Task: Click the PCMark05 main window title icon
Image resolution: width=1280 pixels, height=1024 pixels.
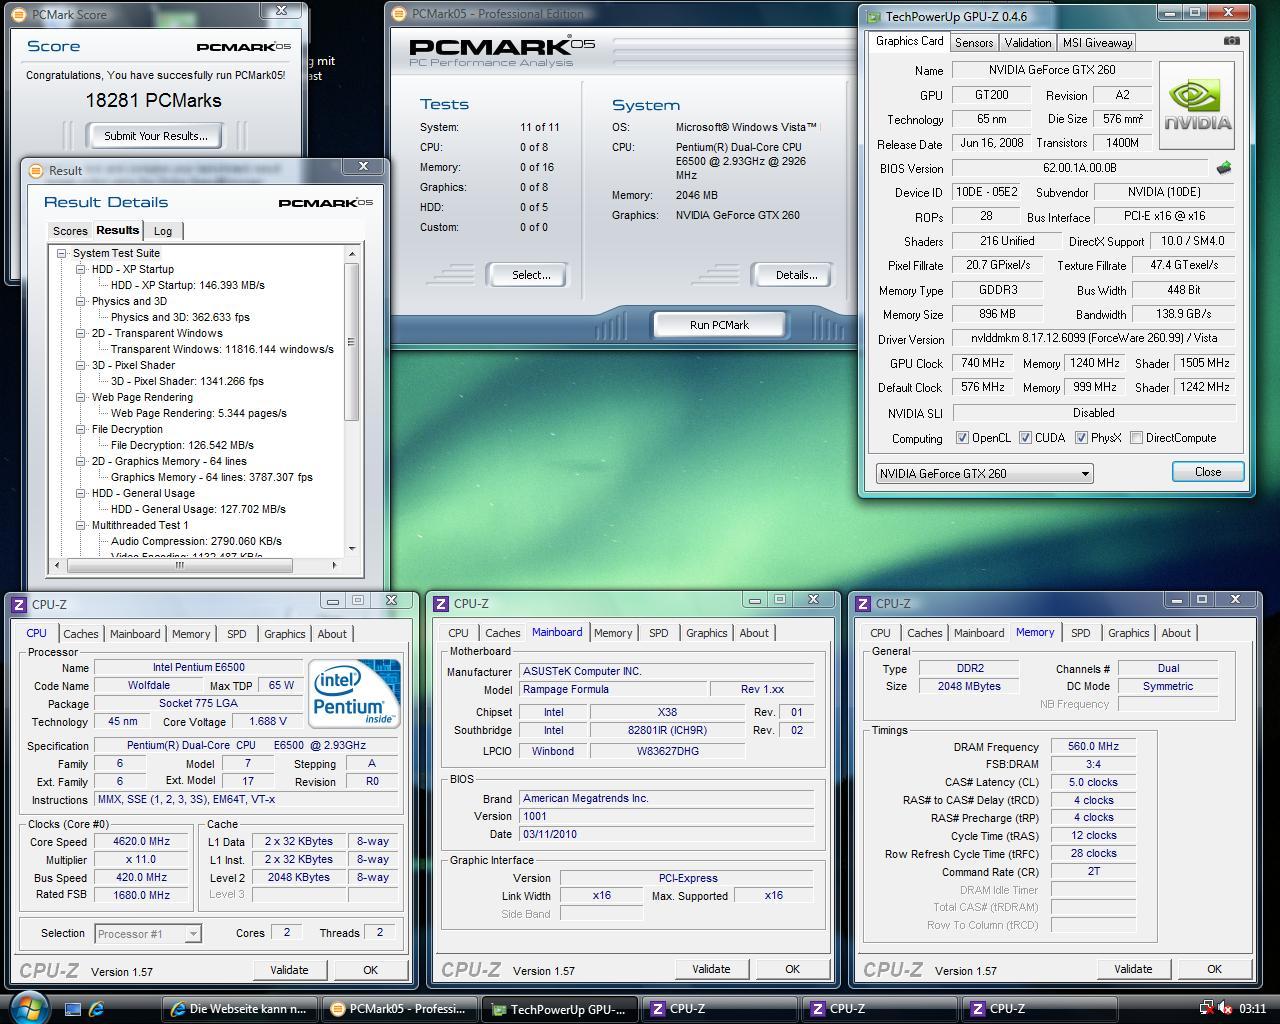Action: pyautogui.click(x=399, y=14)
